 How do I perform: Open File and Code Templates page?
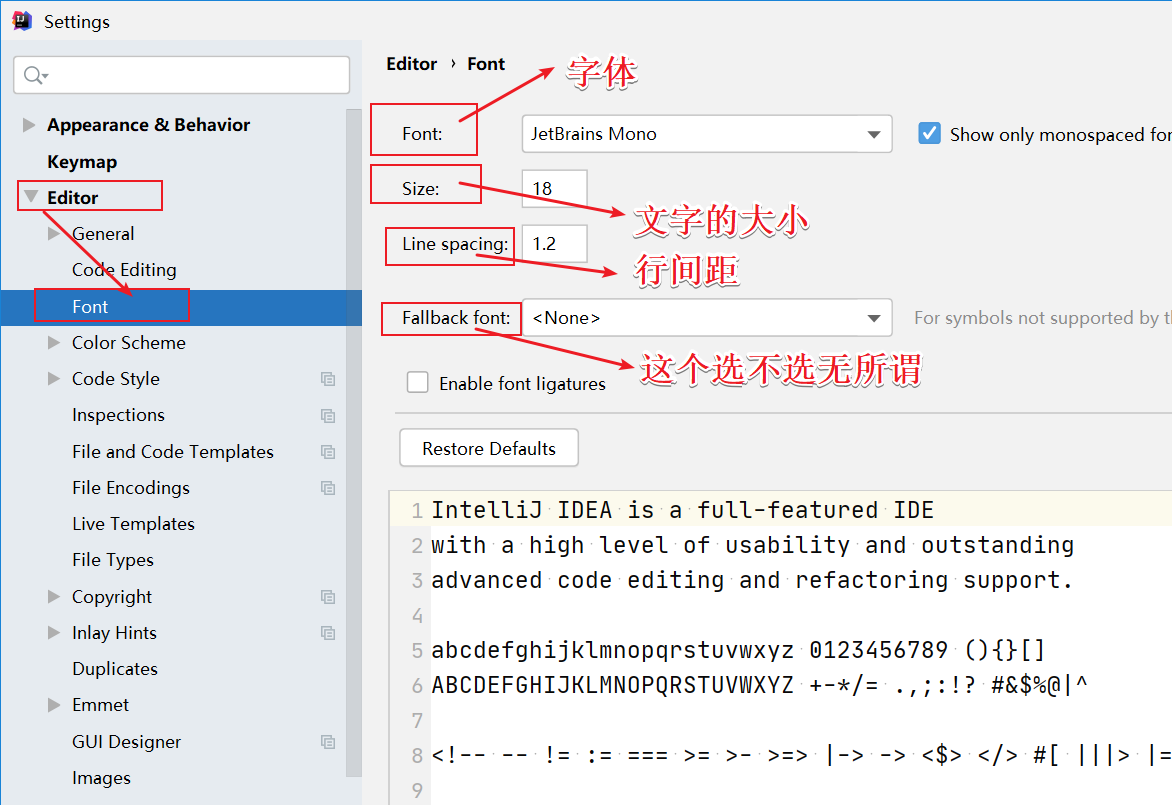[x=173, y=451]
